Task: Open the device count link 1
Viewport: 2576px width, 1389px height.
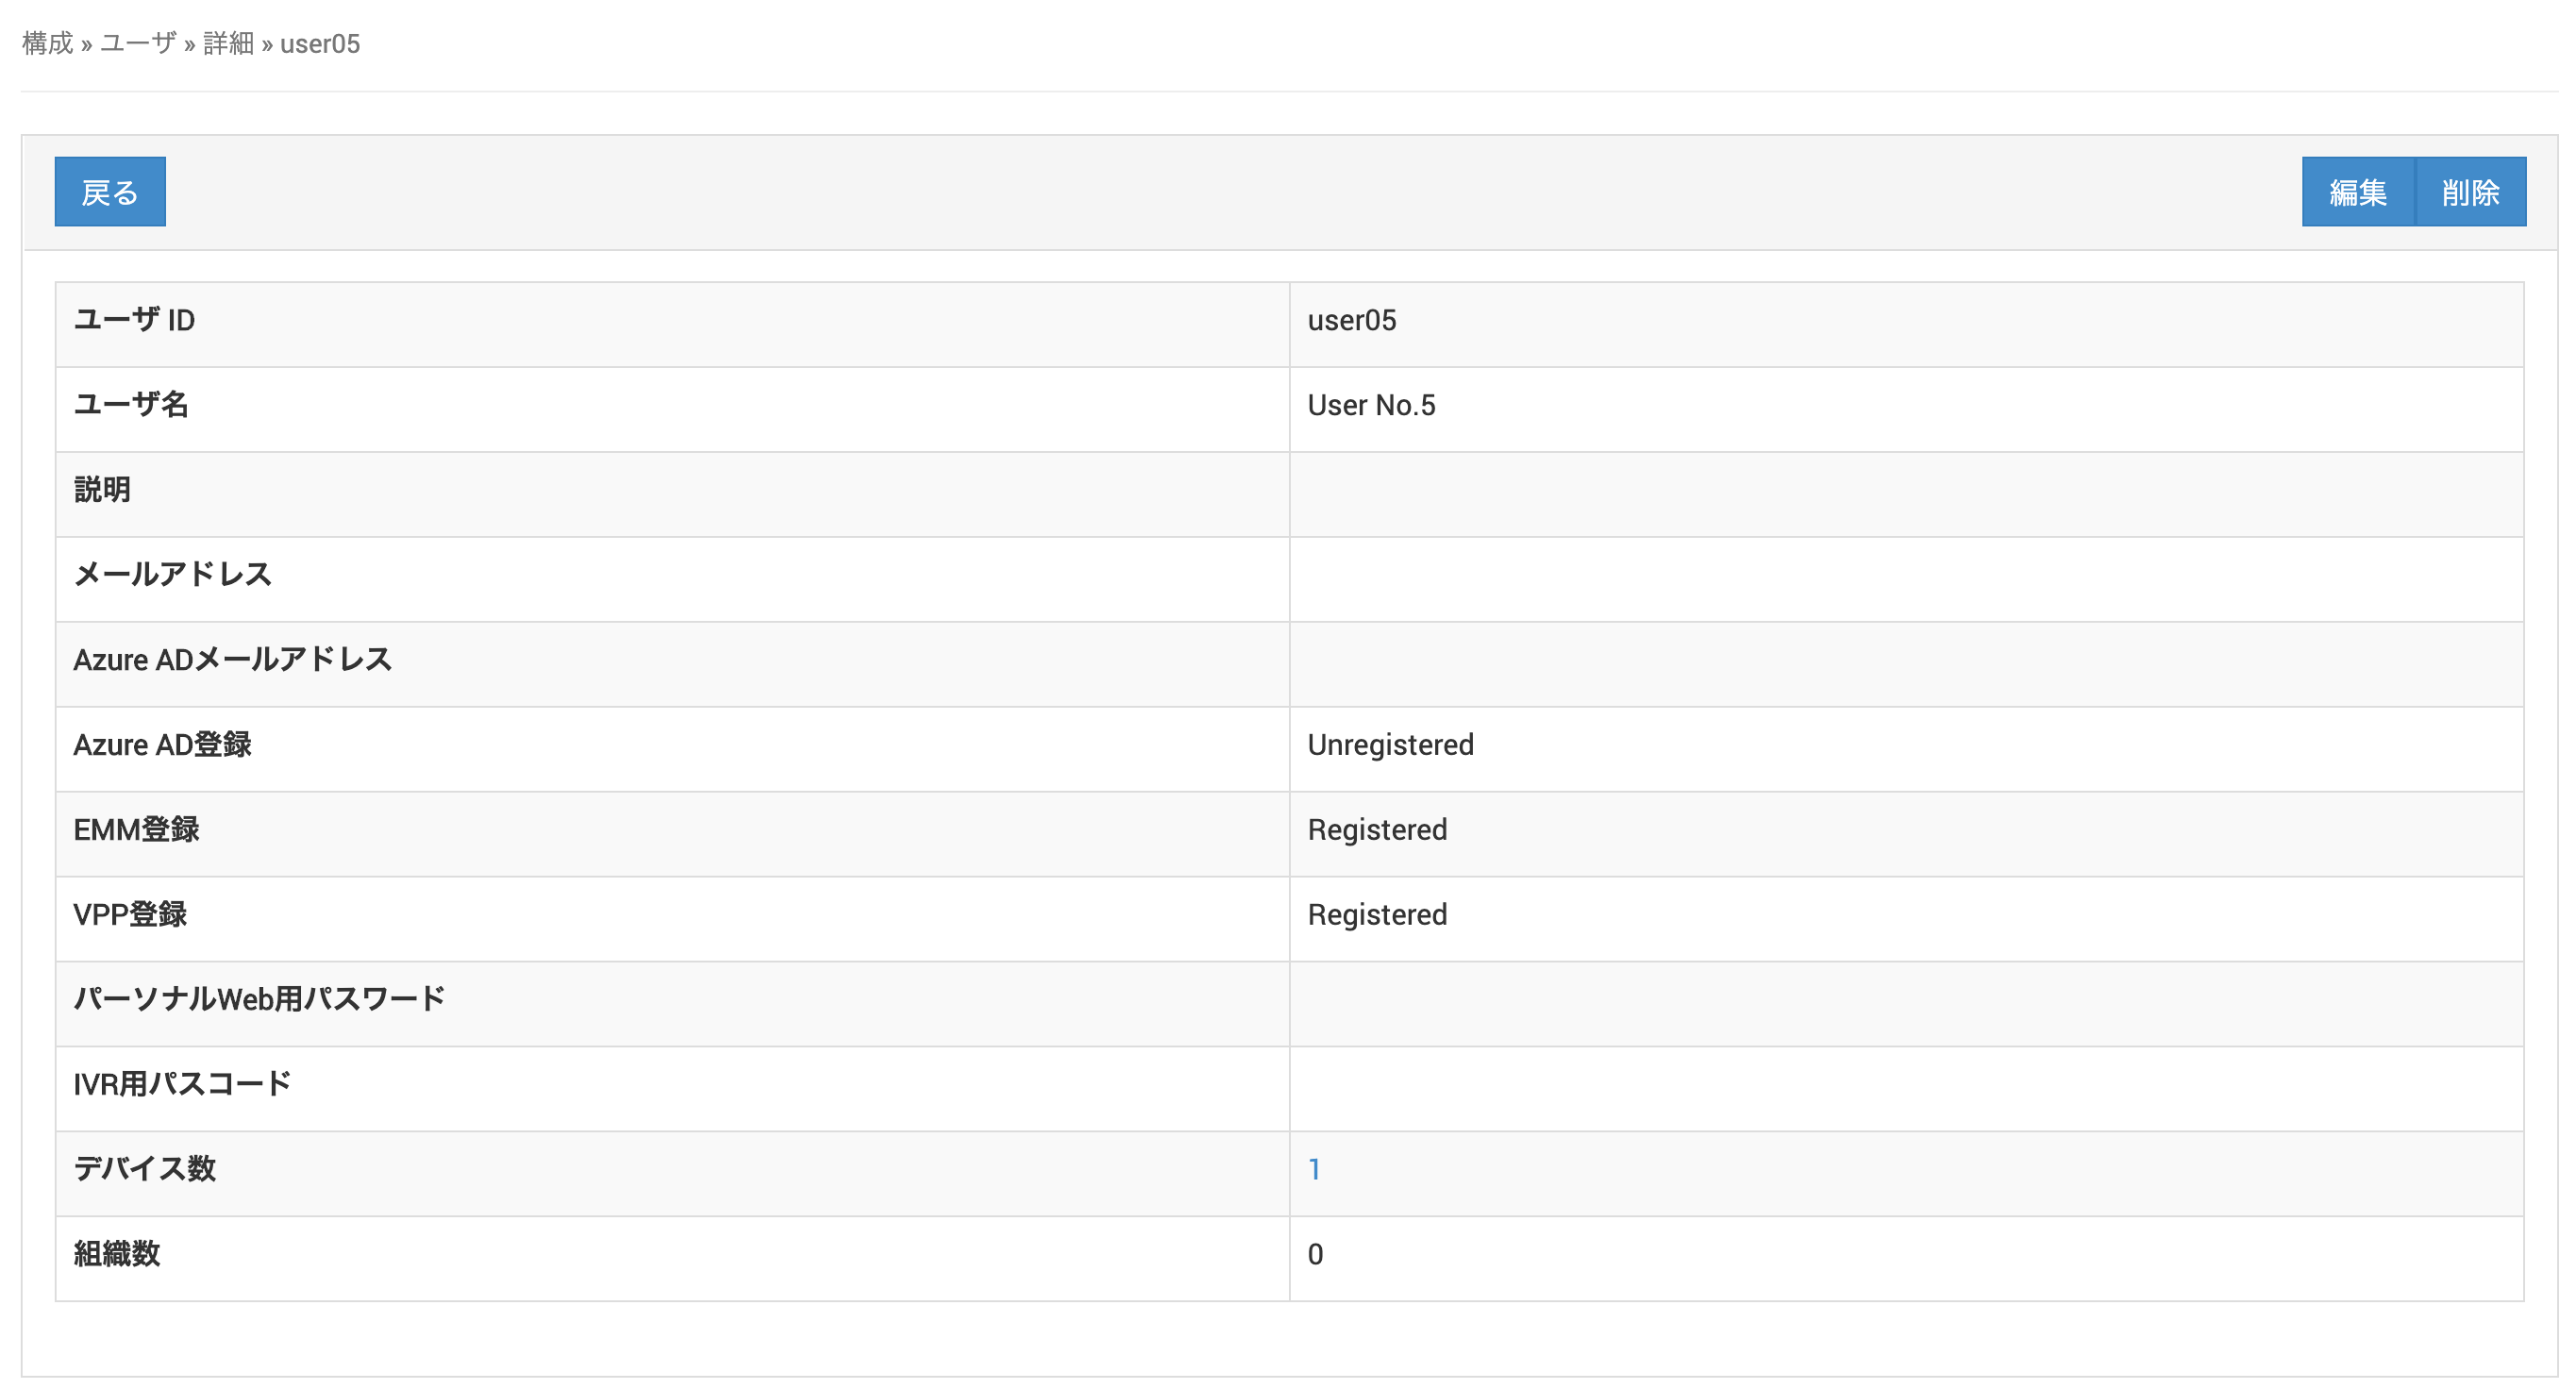Action: [1314, 1169]
